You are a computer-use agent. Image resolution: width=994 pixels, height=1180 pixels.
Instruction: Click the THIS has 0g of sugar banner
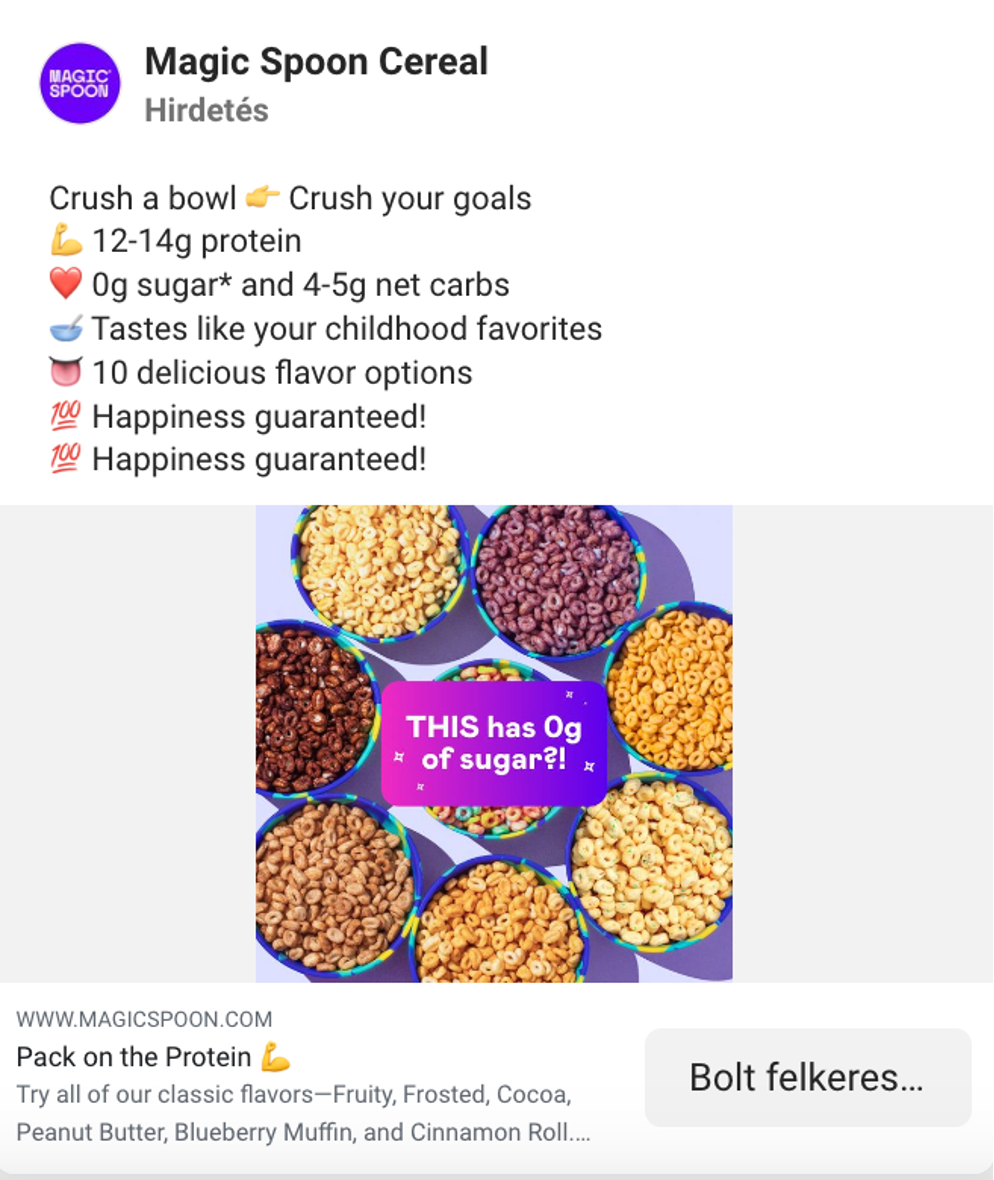496,743
